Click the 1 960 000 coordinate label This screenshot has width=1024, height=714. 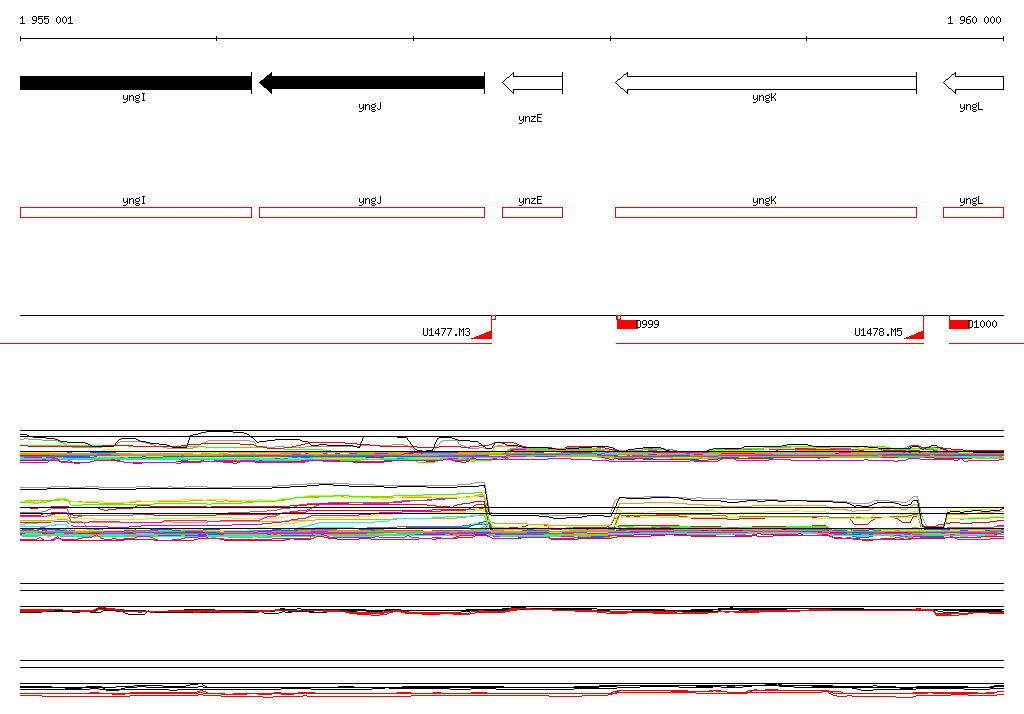coord(974,20)
